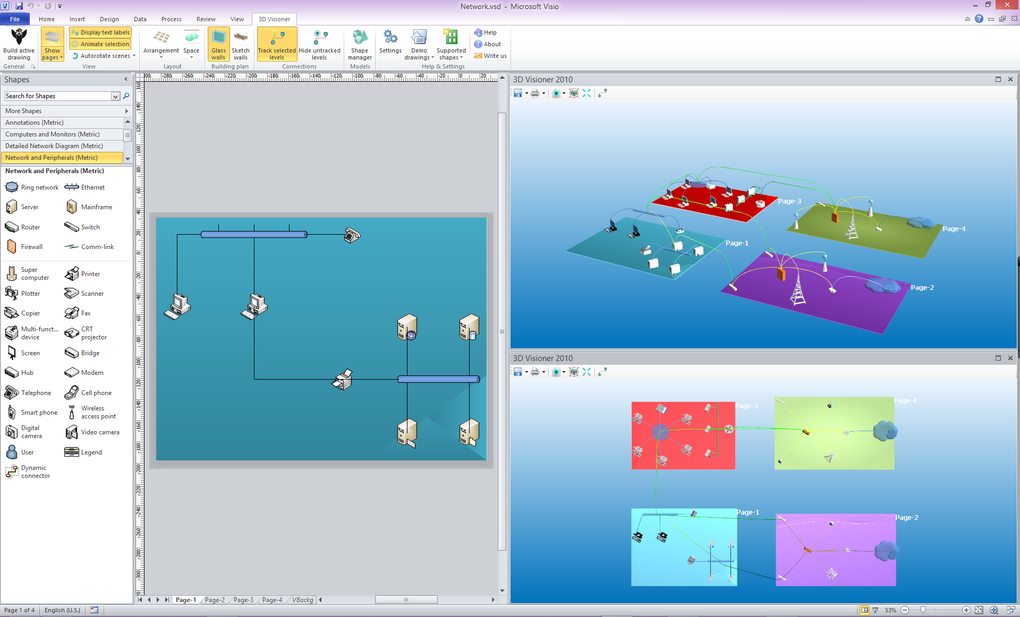Pick the Cell phone shape
Image resolution: width=1020 pixels, height=617 pixels.
(88, 393)
